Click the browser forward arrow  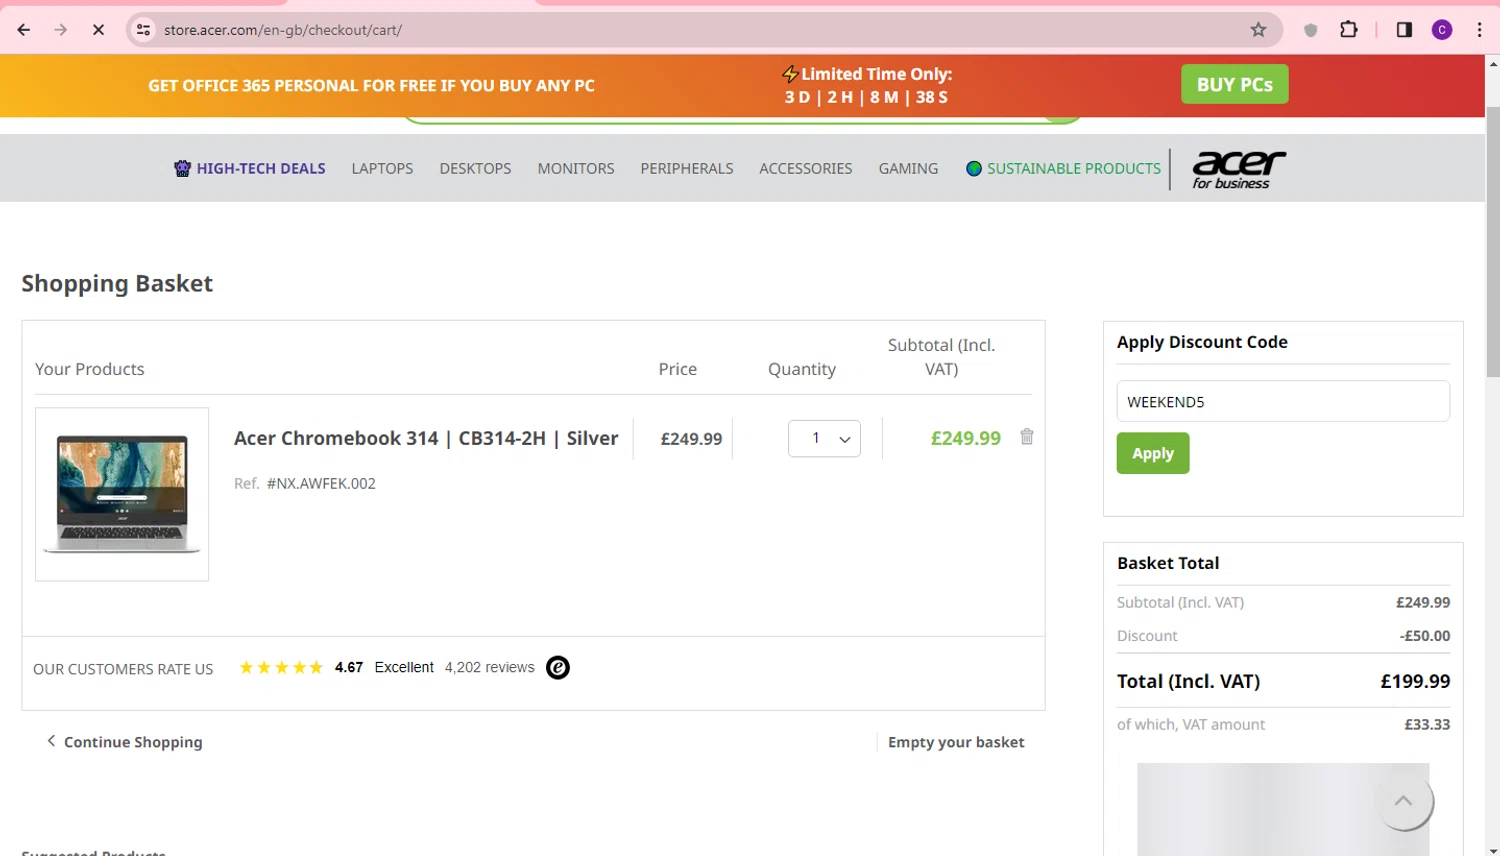click(61, 30)
